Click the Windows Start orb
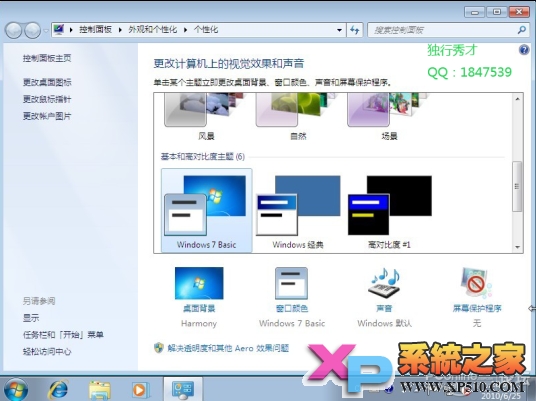 tap(15, 390)
